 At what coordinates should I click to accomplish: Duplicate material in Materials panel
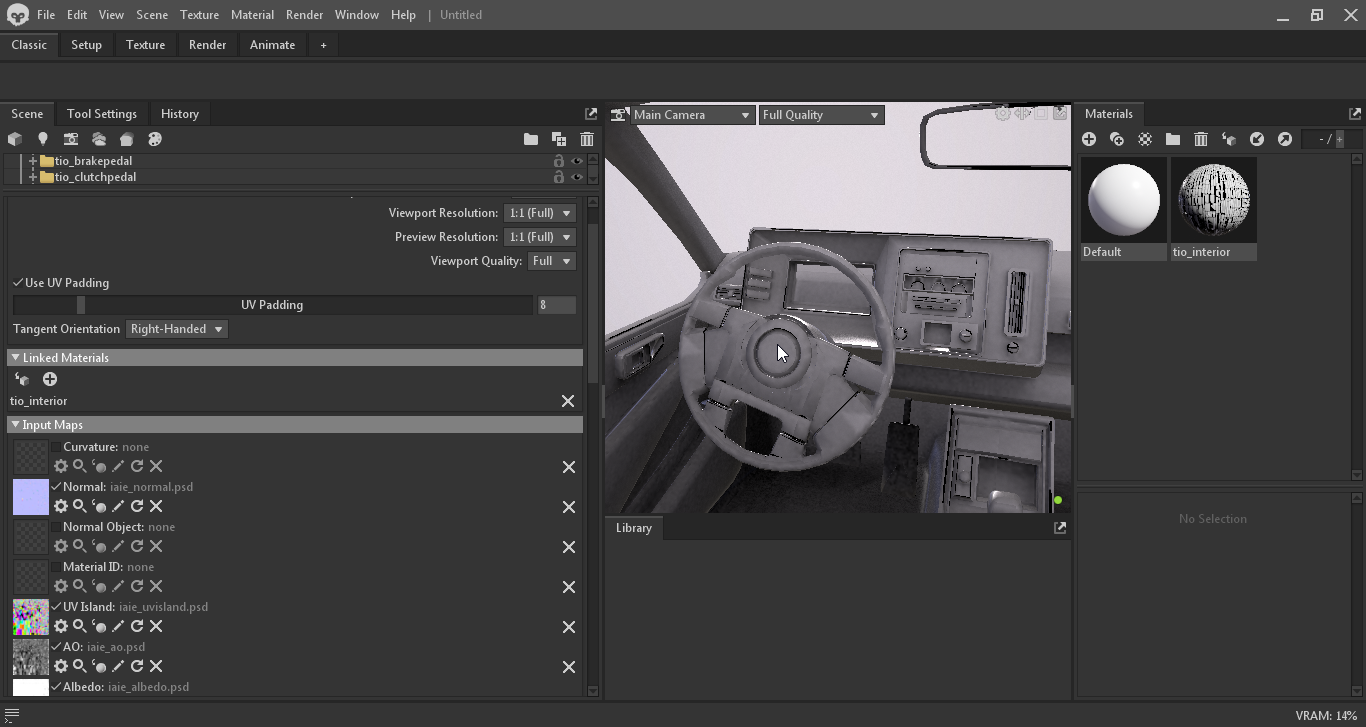click(x=1117, y=139)
